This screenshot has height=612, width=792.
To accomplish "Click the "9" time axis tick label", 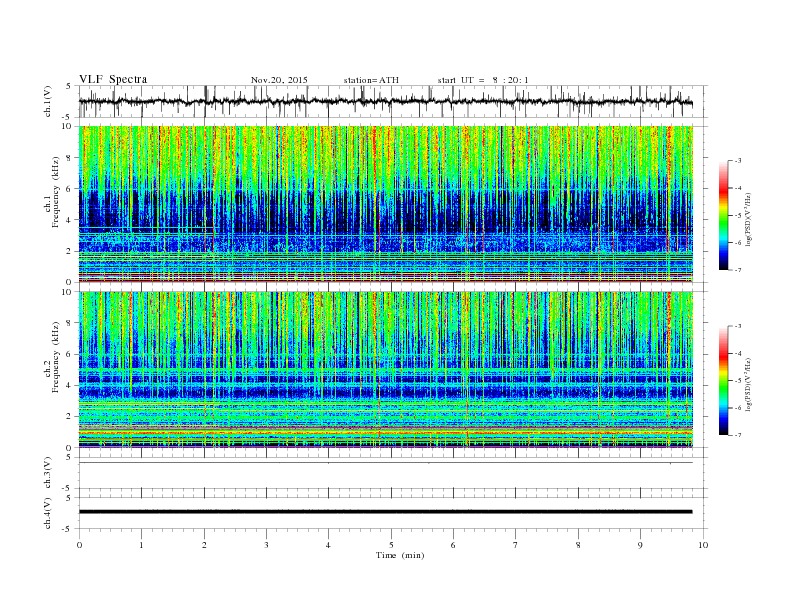I will click(640, 545).
